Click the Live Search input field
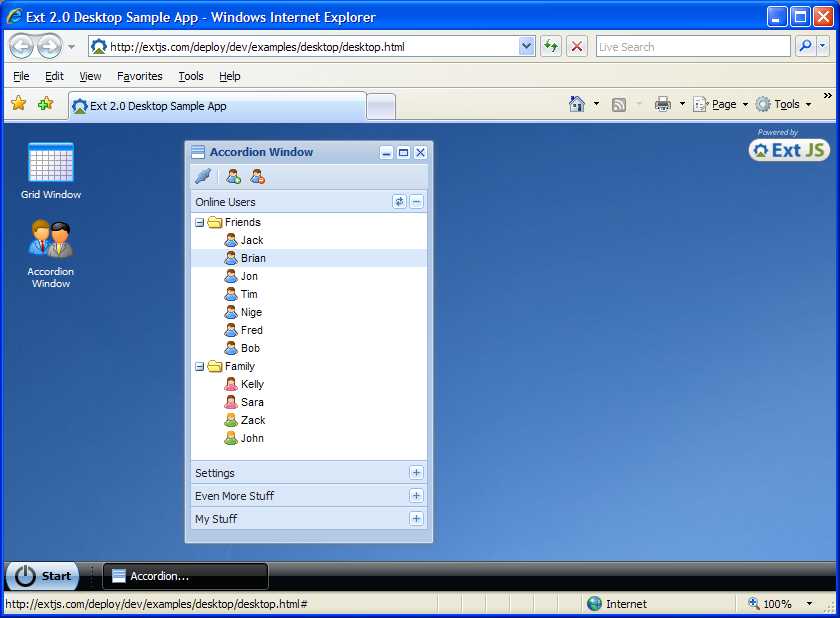Screen dimensions: 840x618 (x=692, y=47)
